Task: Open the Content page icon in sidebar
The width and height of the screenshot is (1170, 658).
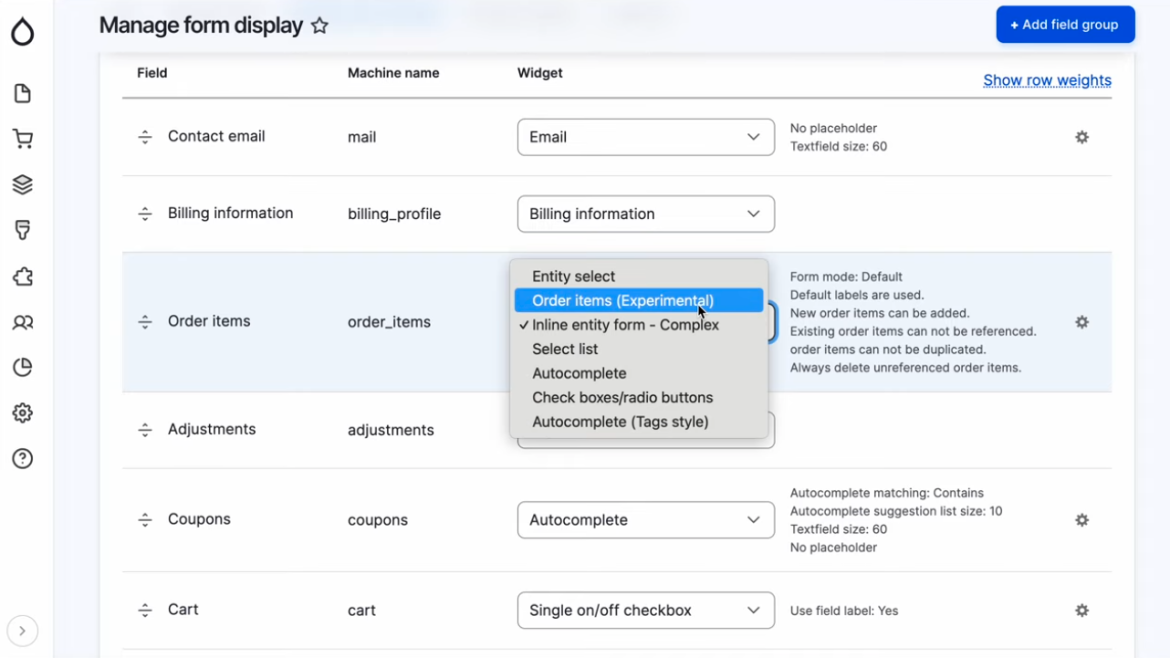Action: coord(22,94)
